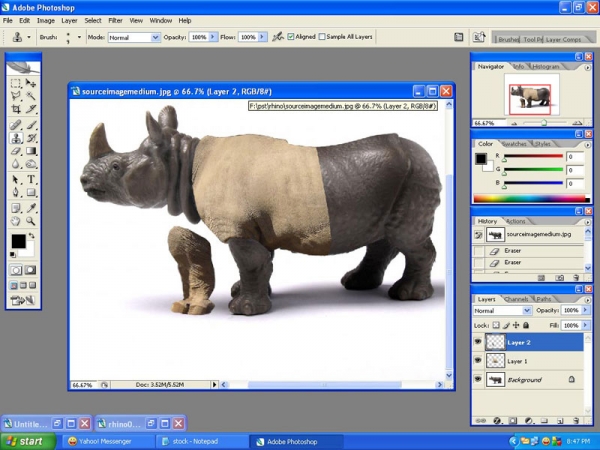Select the Gradient tool
The image size is (600, 450).
[x=31, y=151]
